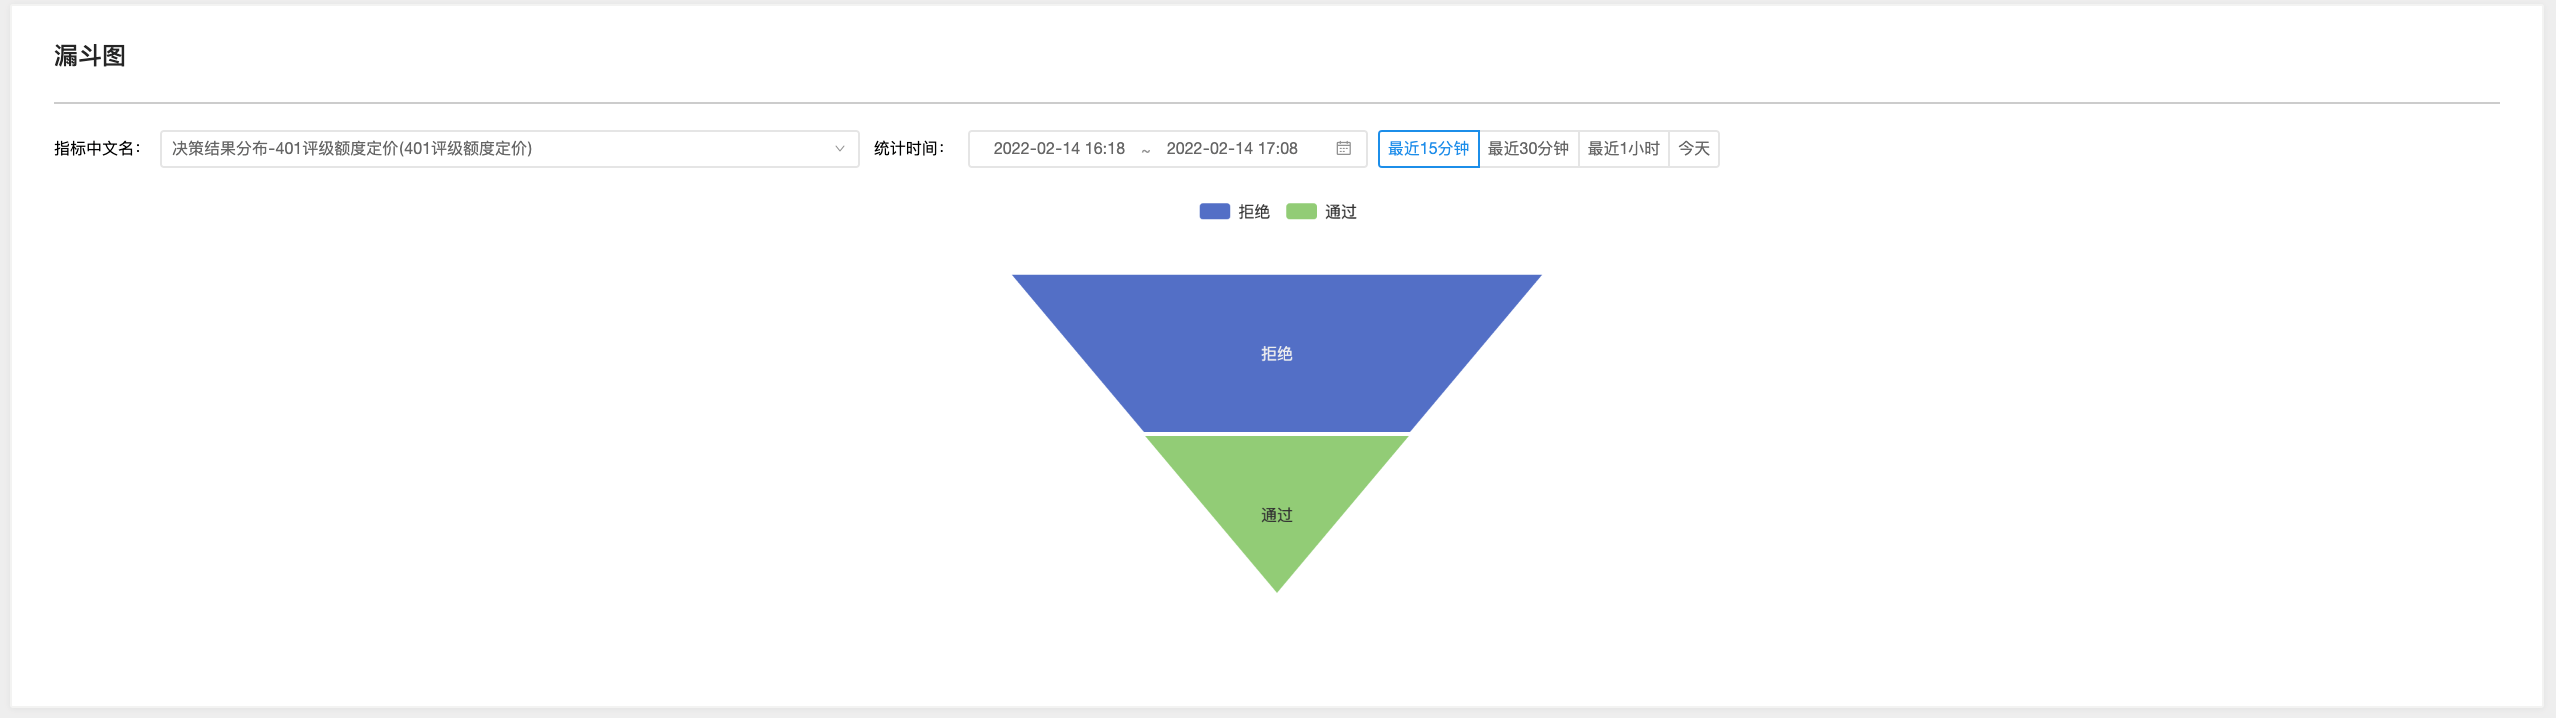Click the white 拒绝 label inside the funnel
This screenshot has width=2556, height=718.
(1276, 353)
